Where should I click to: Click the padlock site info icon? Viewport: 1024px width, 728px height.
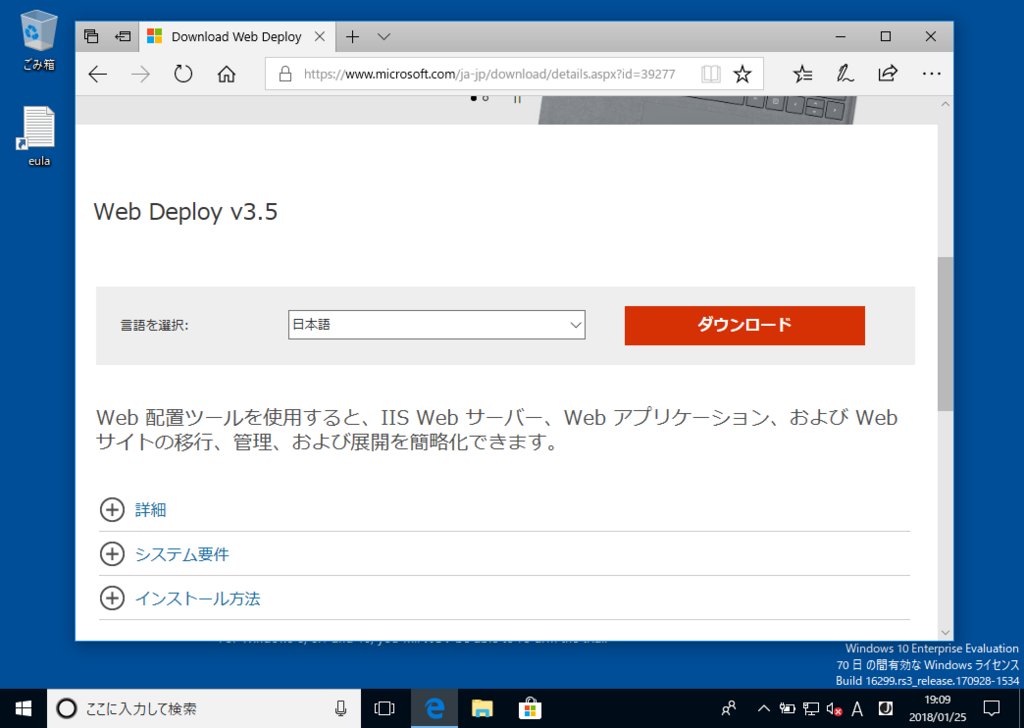point(285,74)
